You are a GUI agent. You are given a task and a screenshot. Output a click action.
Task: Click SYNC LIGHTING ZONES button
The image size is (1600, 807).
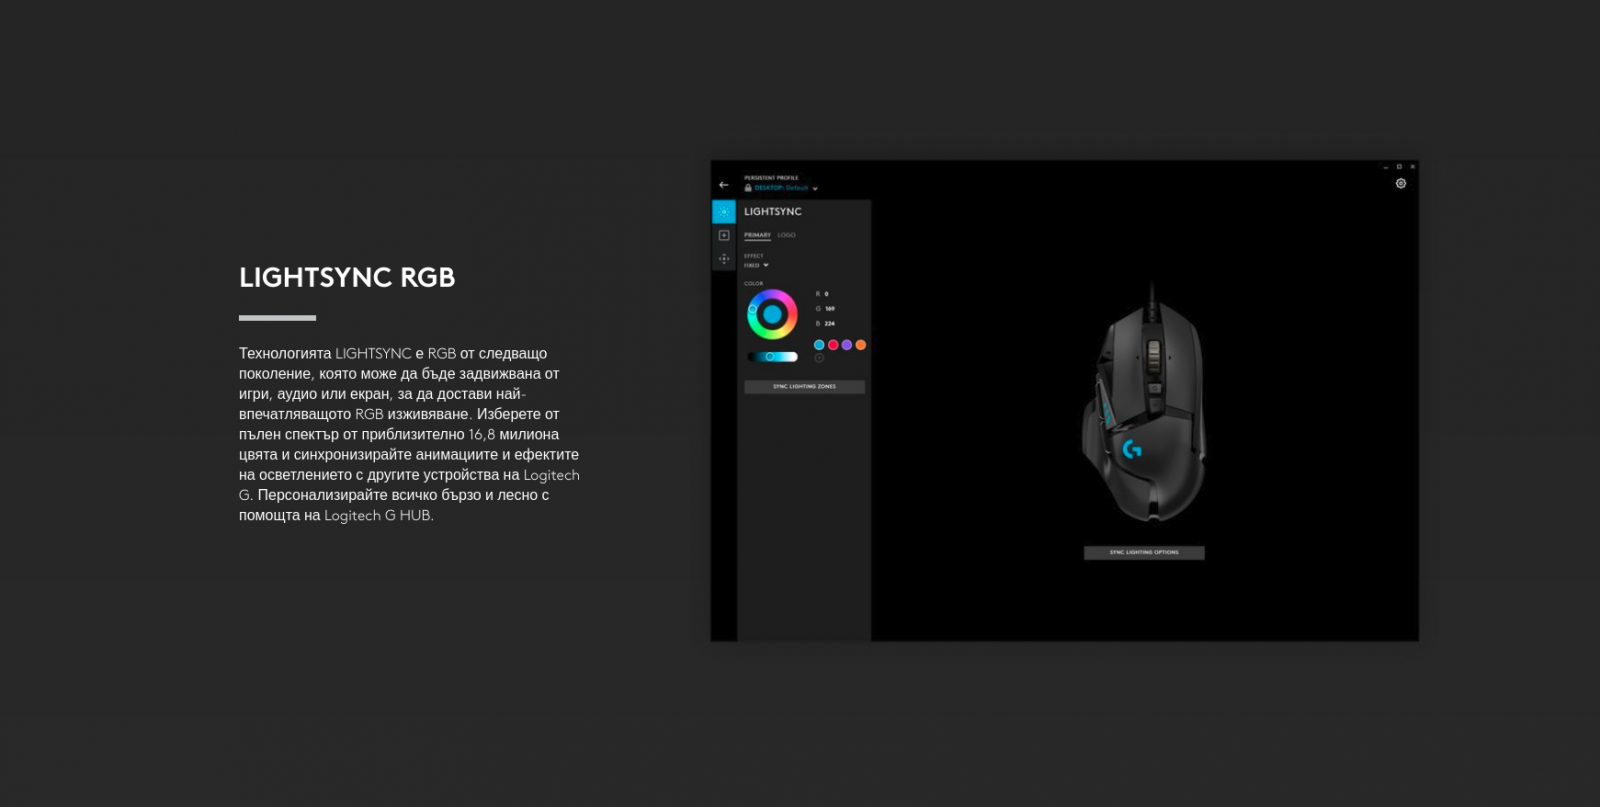tap(804, 386)
